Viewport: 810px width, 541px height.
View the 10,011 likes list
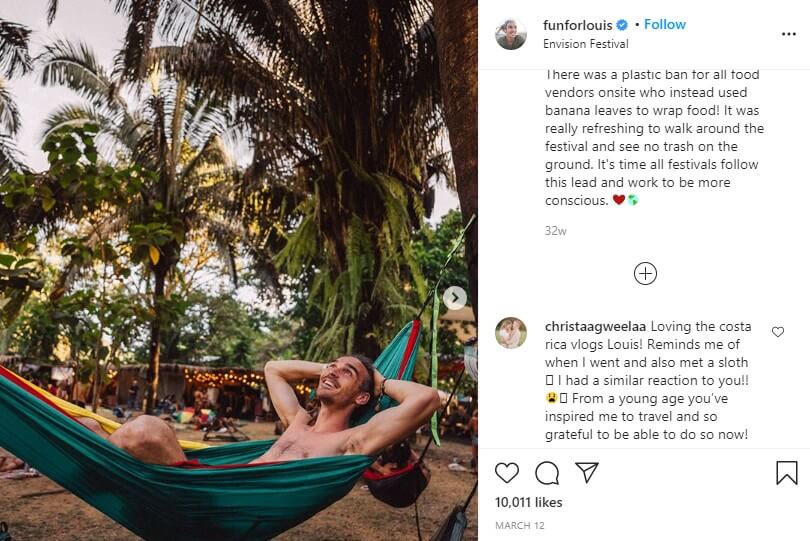(x=528, y=502)
